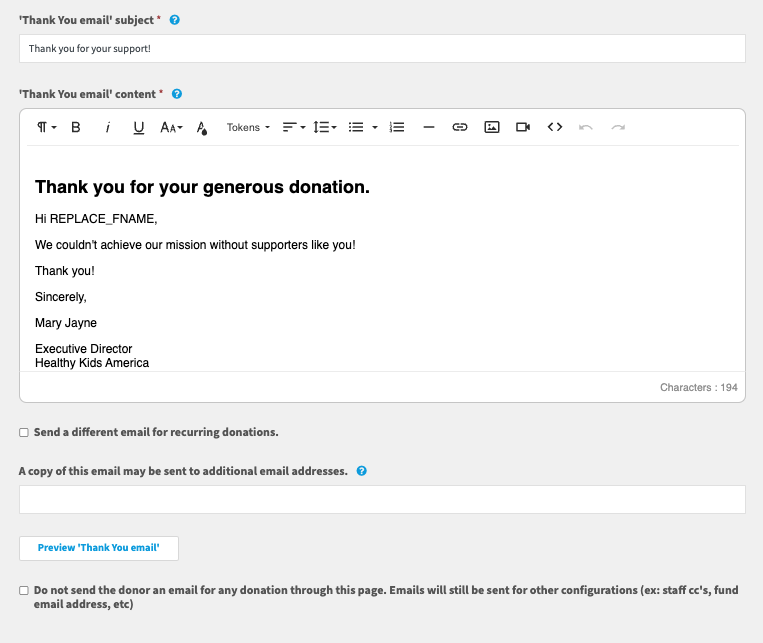Click the 'We couldn't achieve our mission' line
Image resolution: width=763 pixels, height=643 pixels.
click(195, 245)
